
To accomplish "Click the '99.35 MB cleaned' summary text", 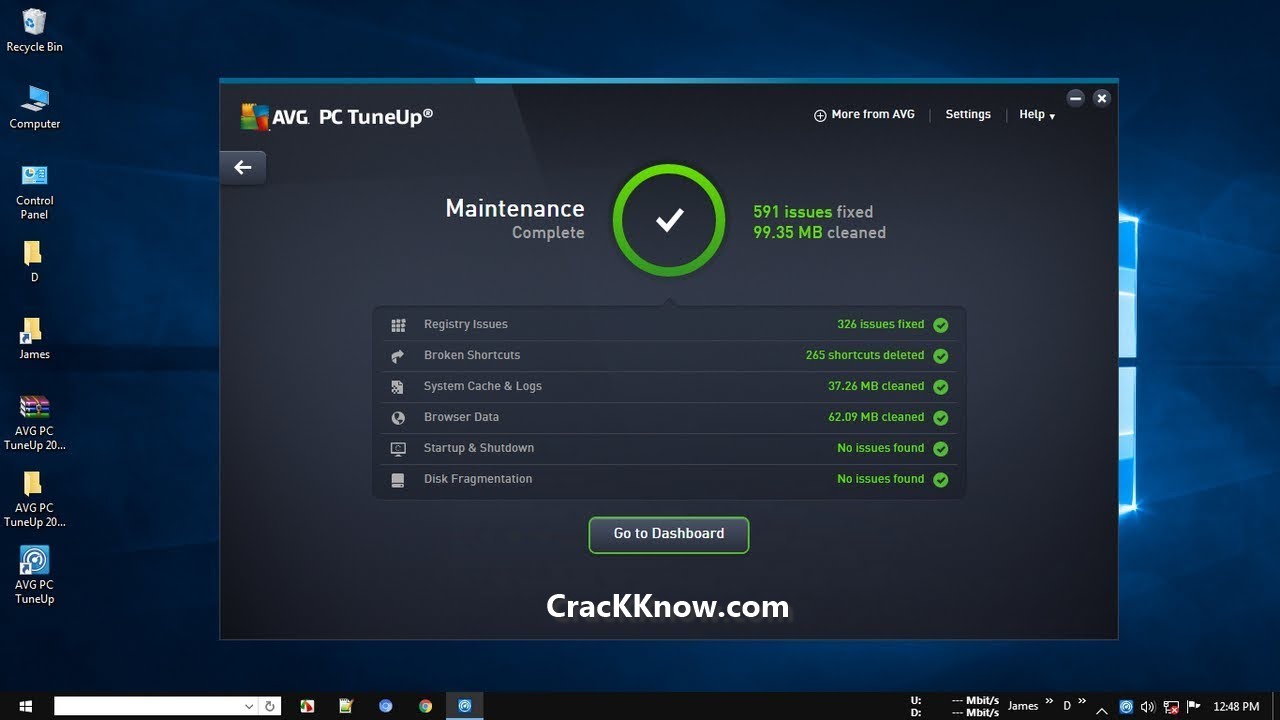I will (x=819, y=233).
